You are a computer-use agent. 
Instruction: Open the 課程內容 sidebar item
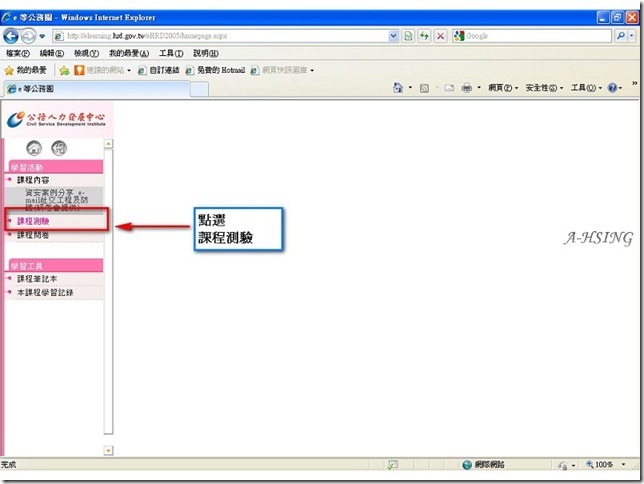point(33,180)
